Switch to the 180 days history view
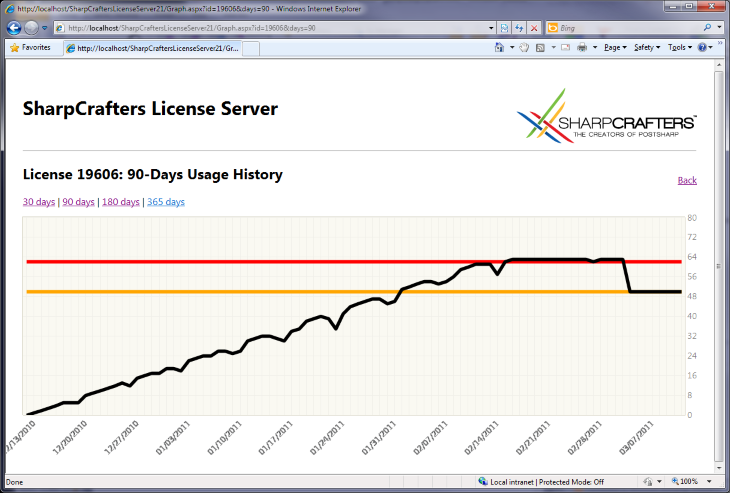The image size is (730, 493). [x=121, y=202]
